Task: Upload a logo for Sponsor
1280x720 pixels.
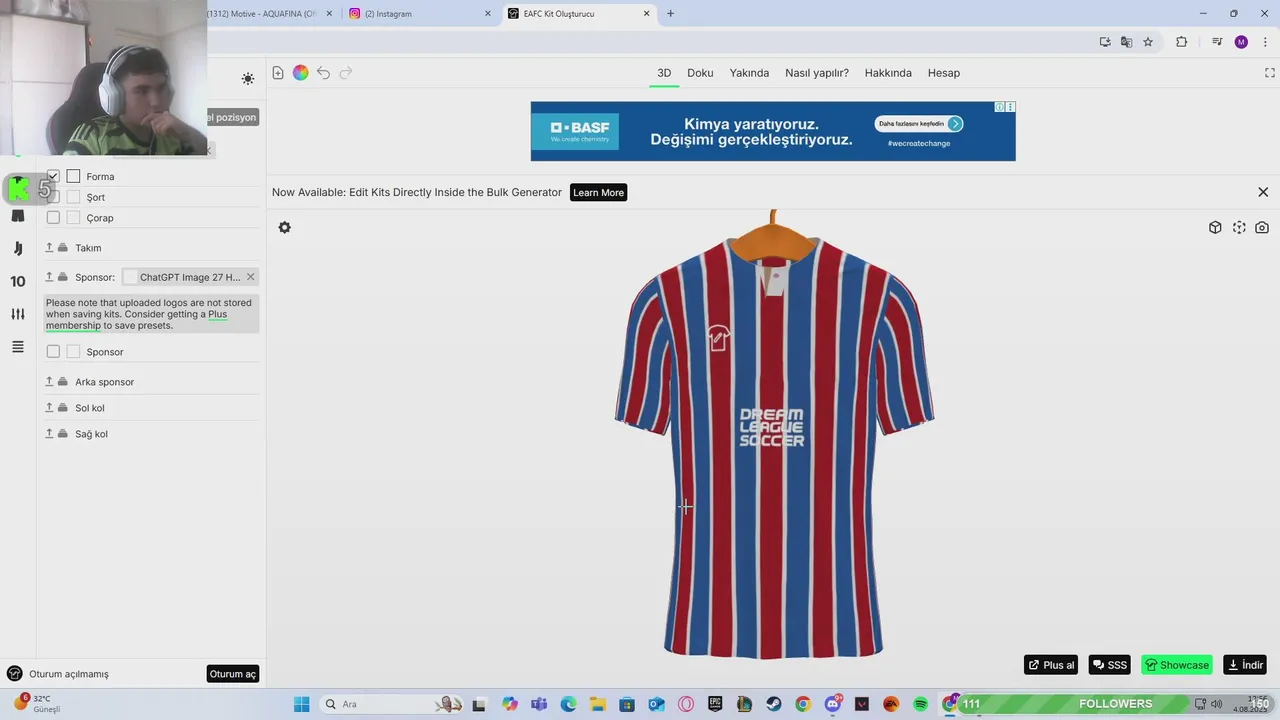Action: pyautogui.click(x=49, y=277)
